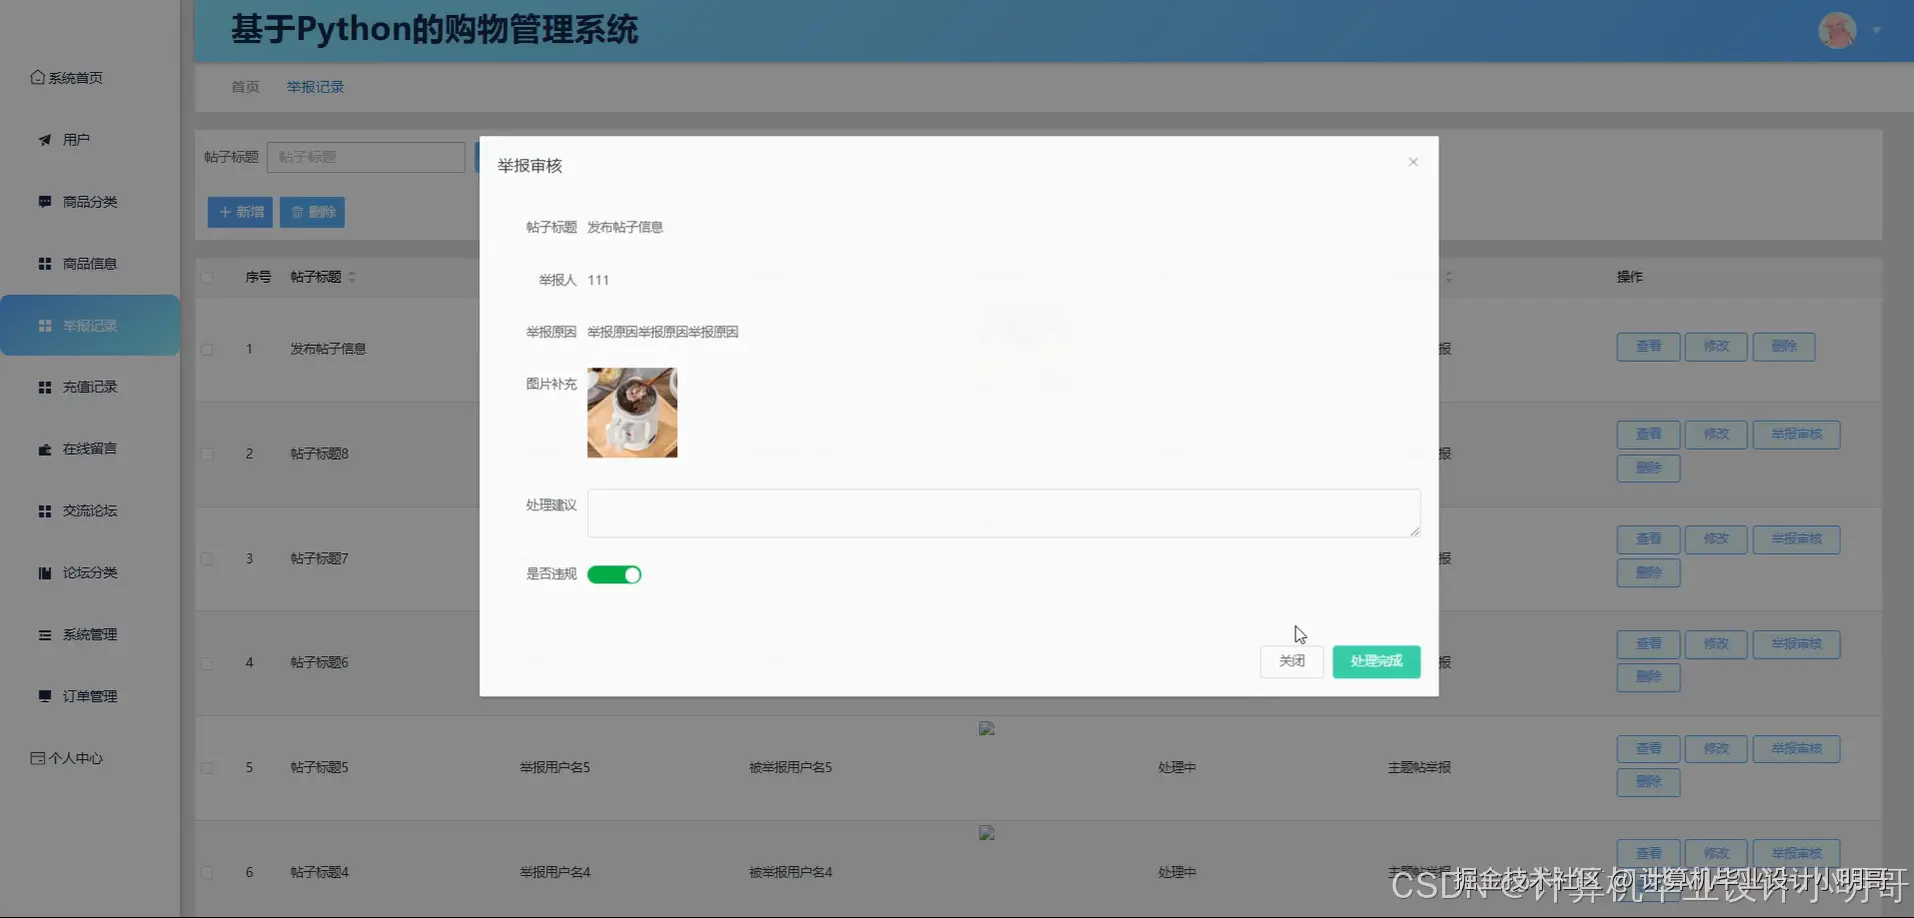Select the 用户 sidebar icon

[43, 139]
